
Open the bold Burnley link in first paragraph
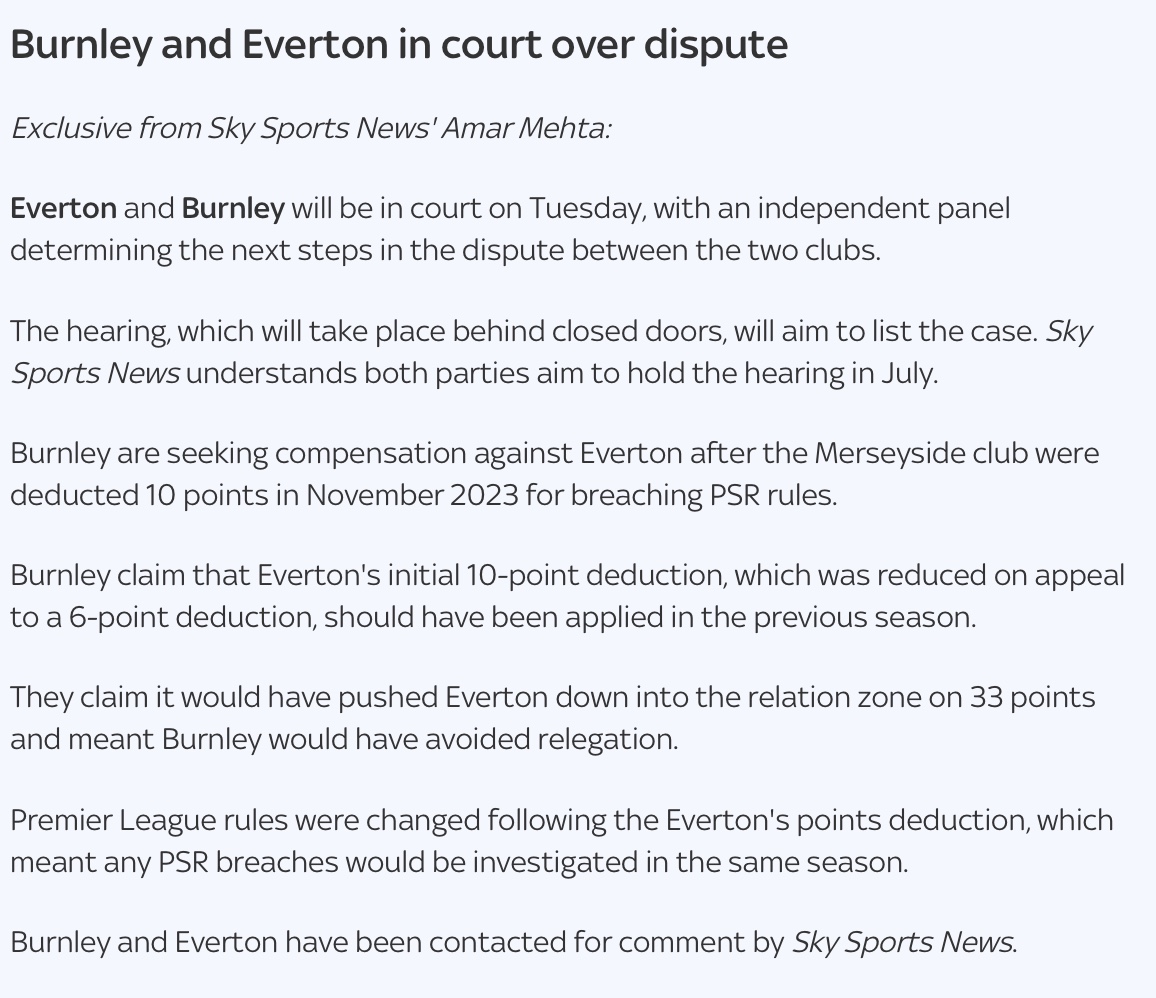tap(233, 208)
